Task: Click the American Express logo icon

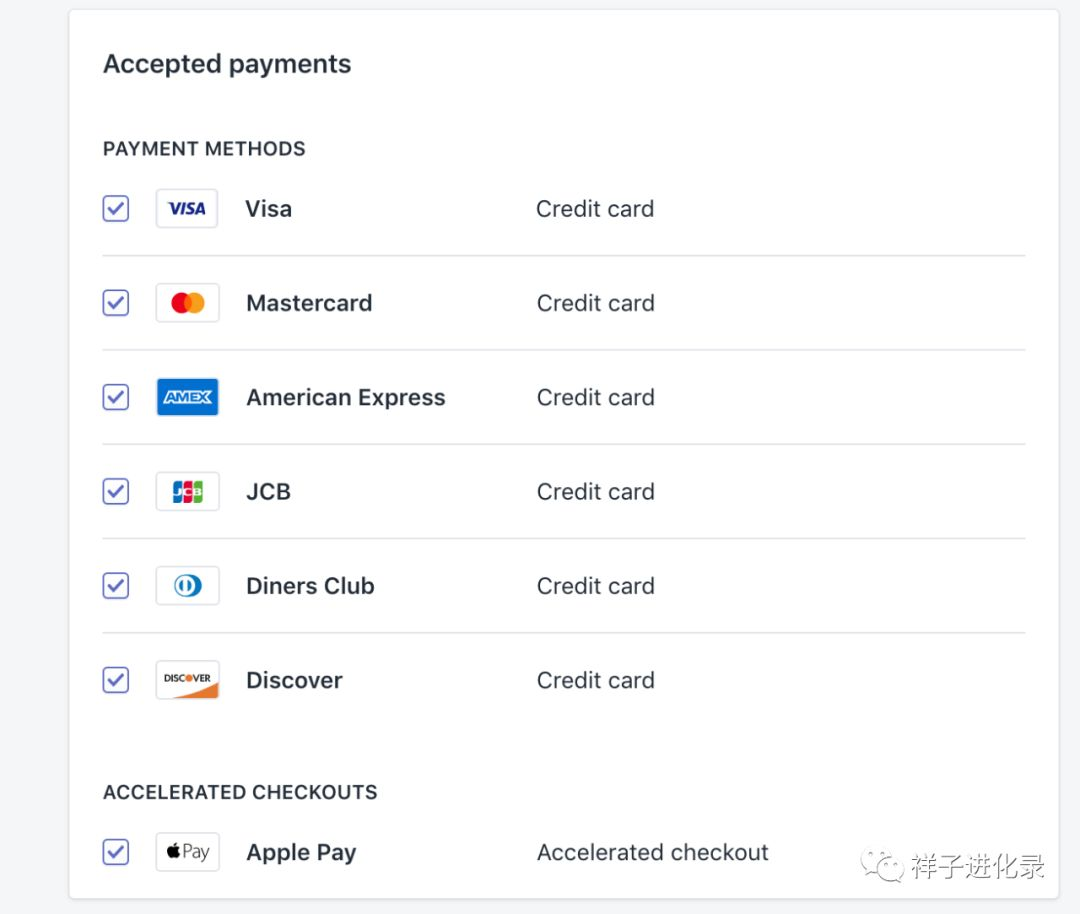Action: pyautogui.click(x=187, y=397)
